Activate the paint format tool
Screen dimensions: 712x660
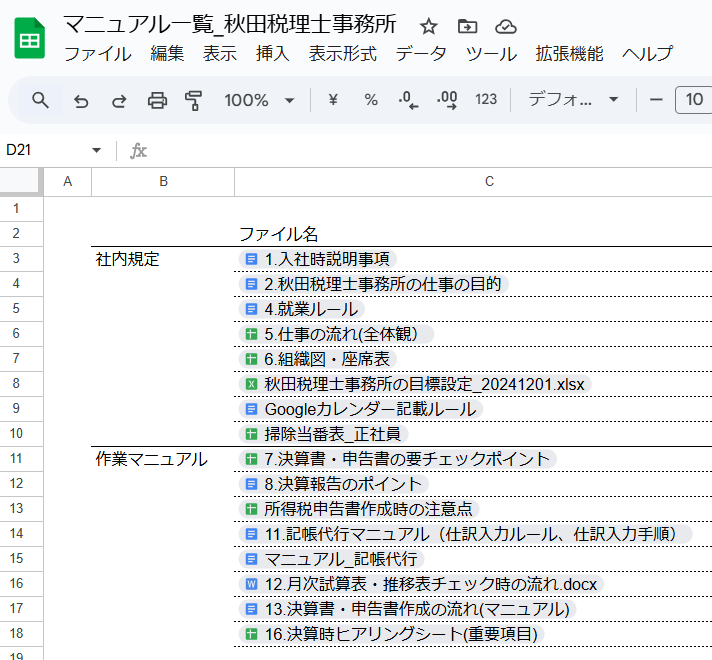(193, 100)
